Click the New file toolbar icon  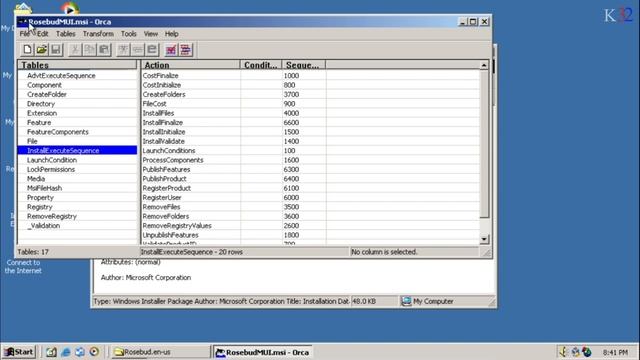coord(27,50)
